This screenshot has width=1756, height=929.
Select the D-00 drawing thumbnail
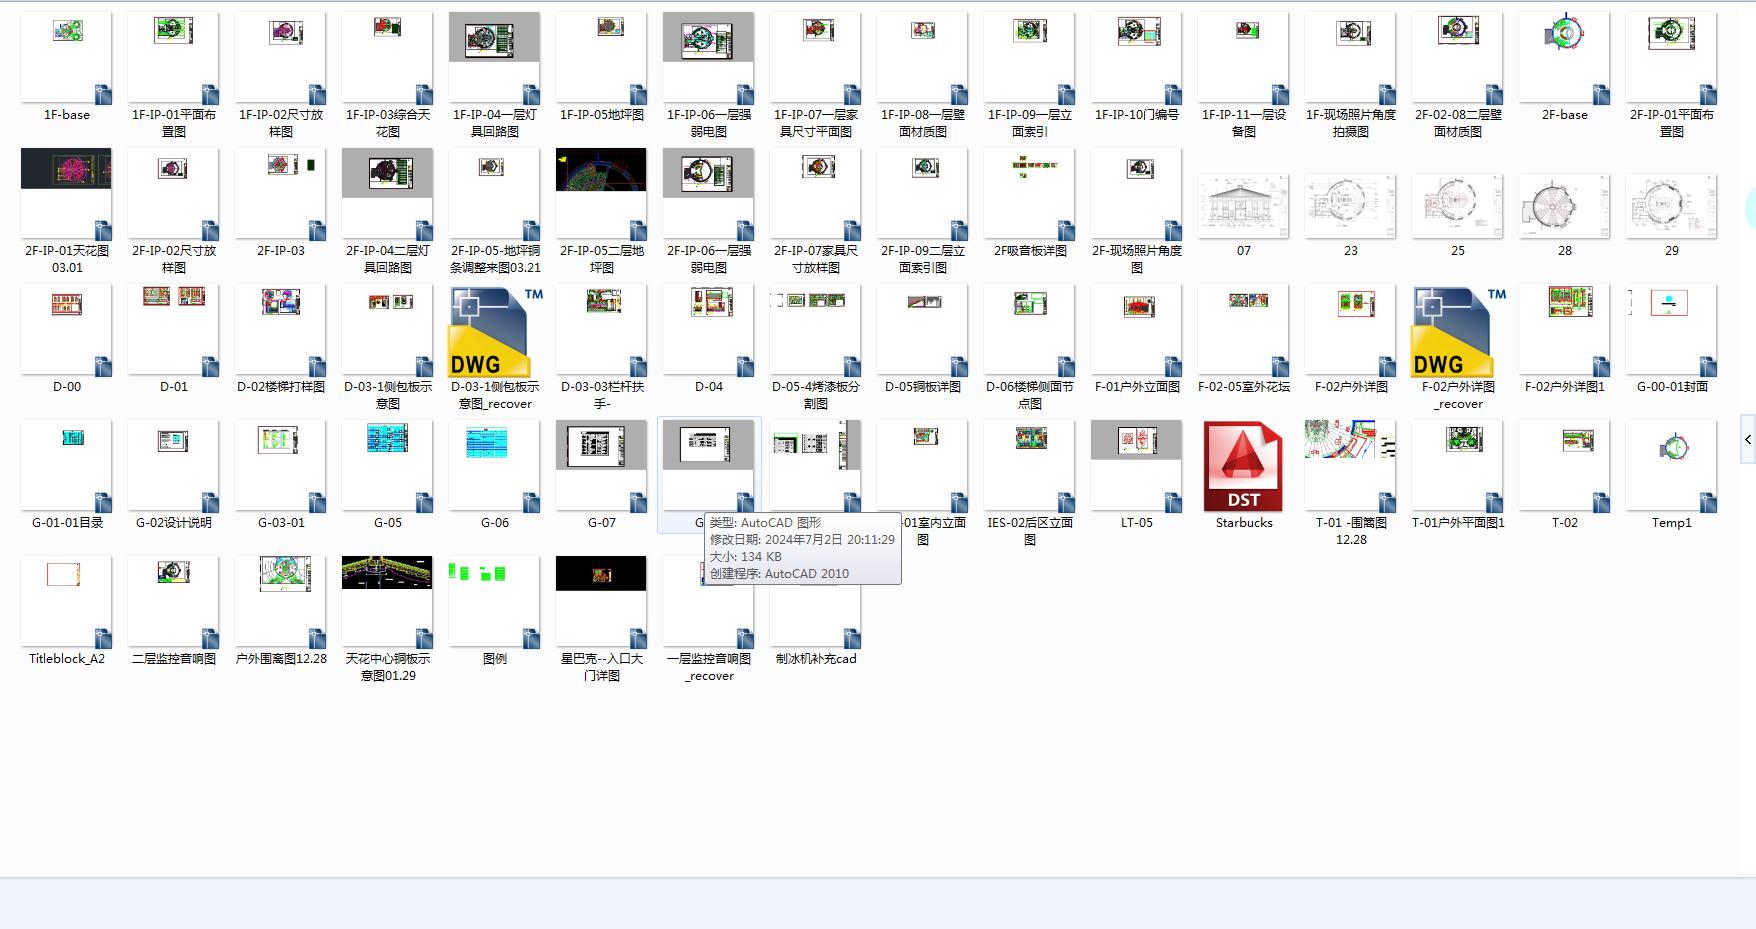66,330
